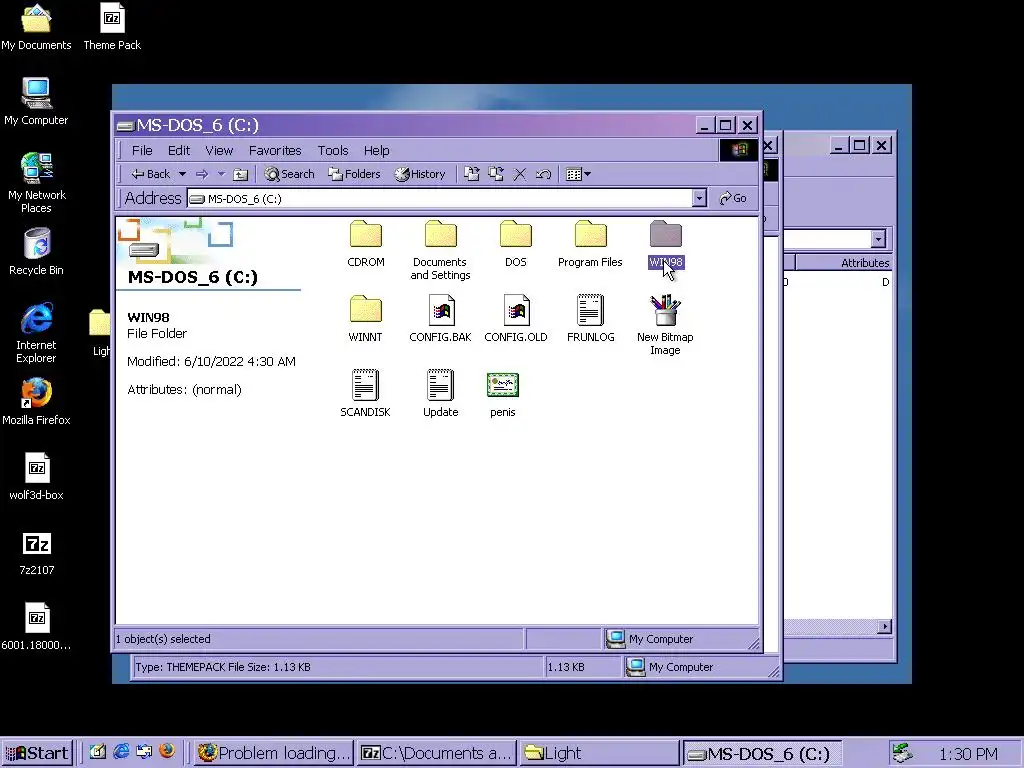Select the Update text file
Image resolution: width=1024 pixels, height=768 pixels.
pos(440,394)
